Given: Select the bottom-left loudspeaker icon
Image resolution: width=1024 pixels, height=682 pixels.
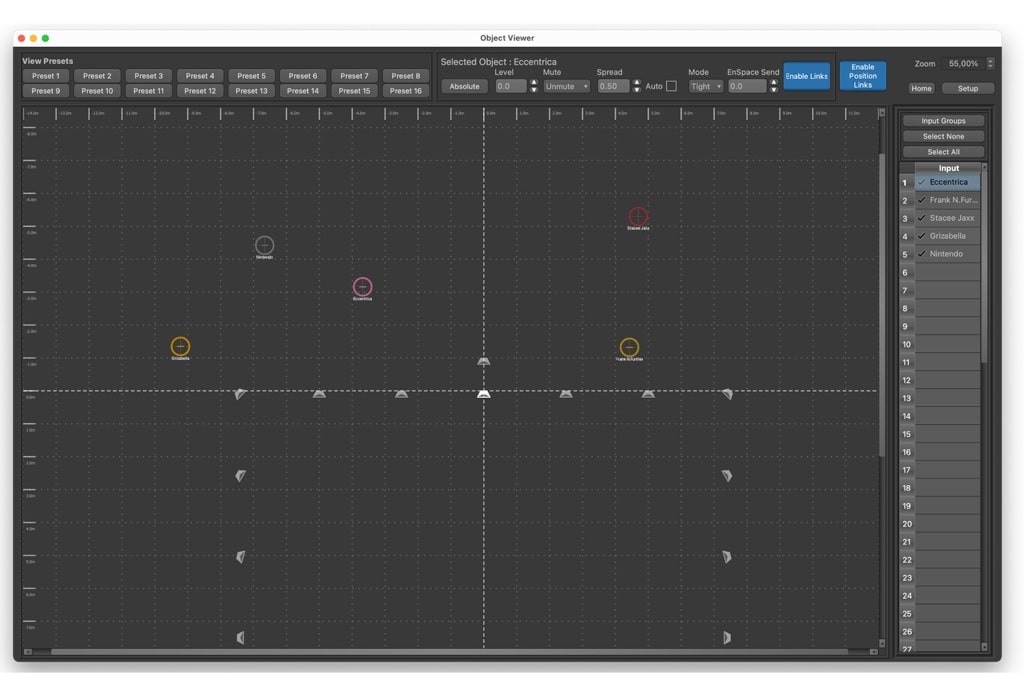Looking at the screenshot, I should tap(240, 637).
